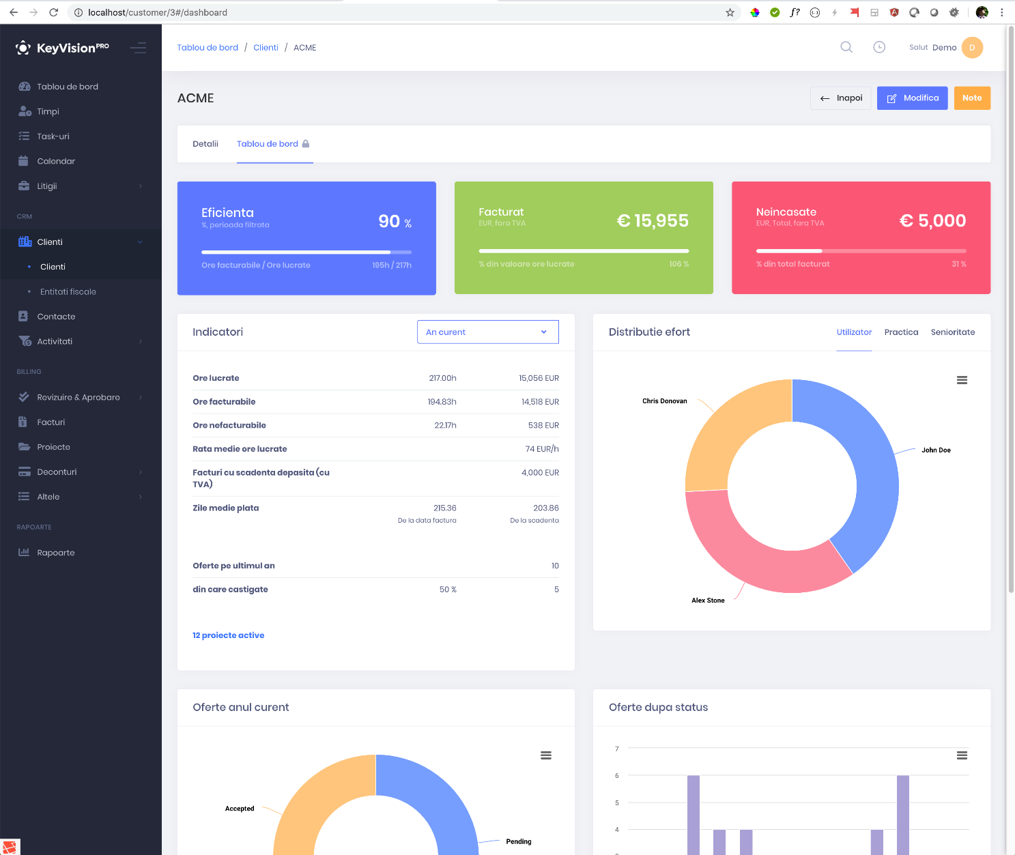The image size is (1015, 855).
Task: Select the Practica chart tab
Action: coord(901,332)
